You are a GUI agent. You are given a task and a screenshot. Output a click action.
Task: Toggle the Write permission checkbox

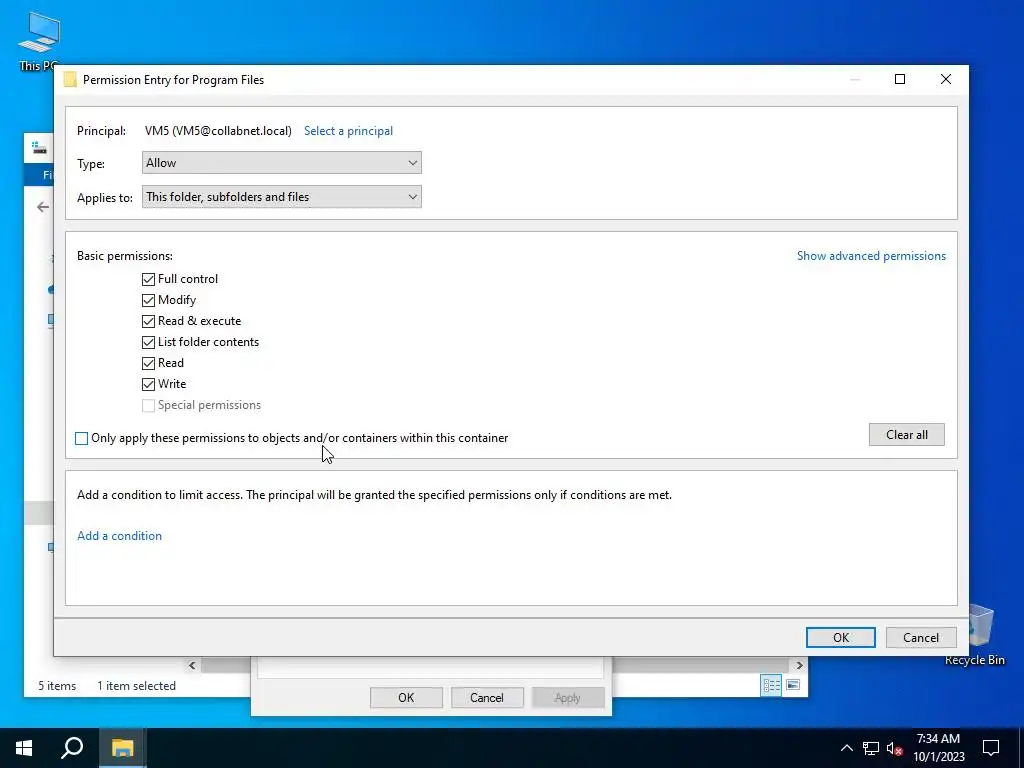pyautogui.click(x=148, y=384)
